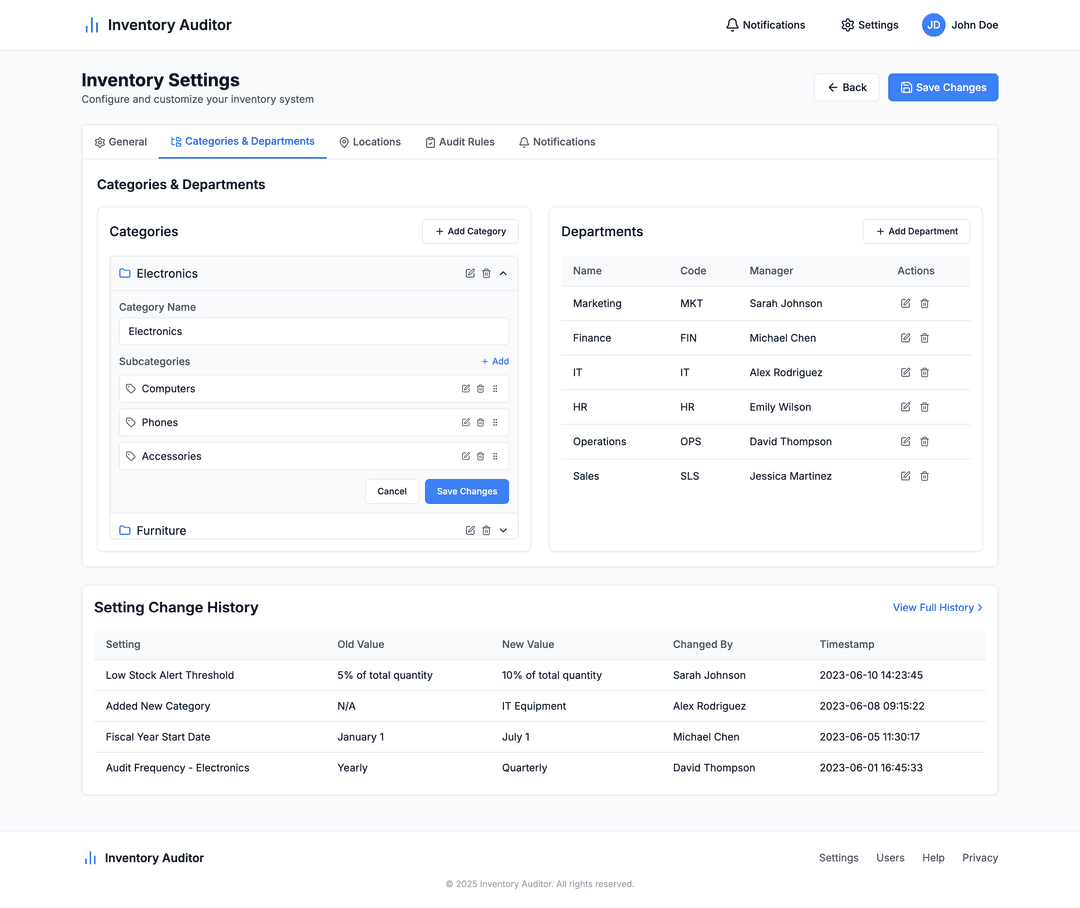Switch to the Audit Rules tab
Image resolution: width=1080 pixels, height=908 pixels.
(460, 141)
